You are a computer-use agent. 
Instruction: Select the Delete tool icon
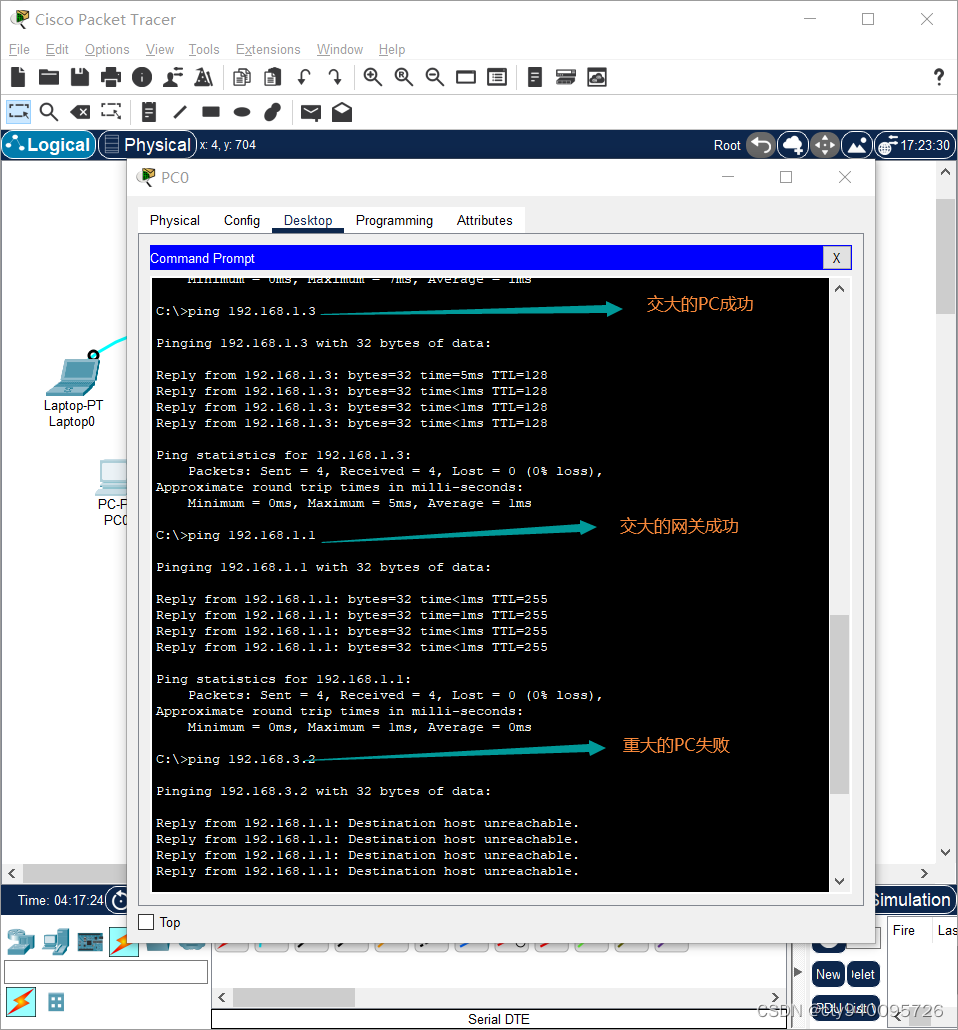80,112
